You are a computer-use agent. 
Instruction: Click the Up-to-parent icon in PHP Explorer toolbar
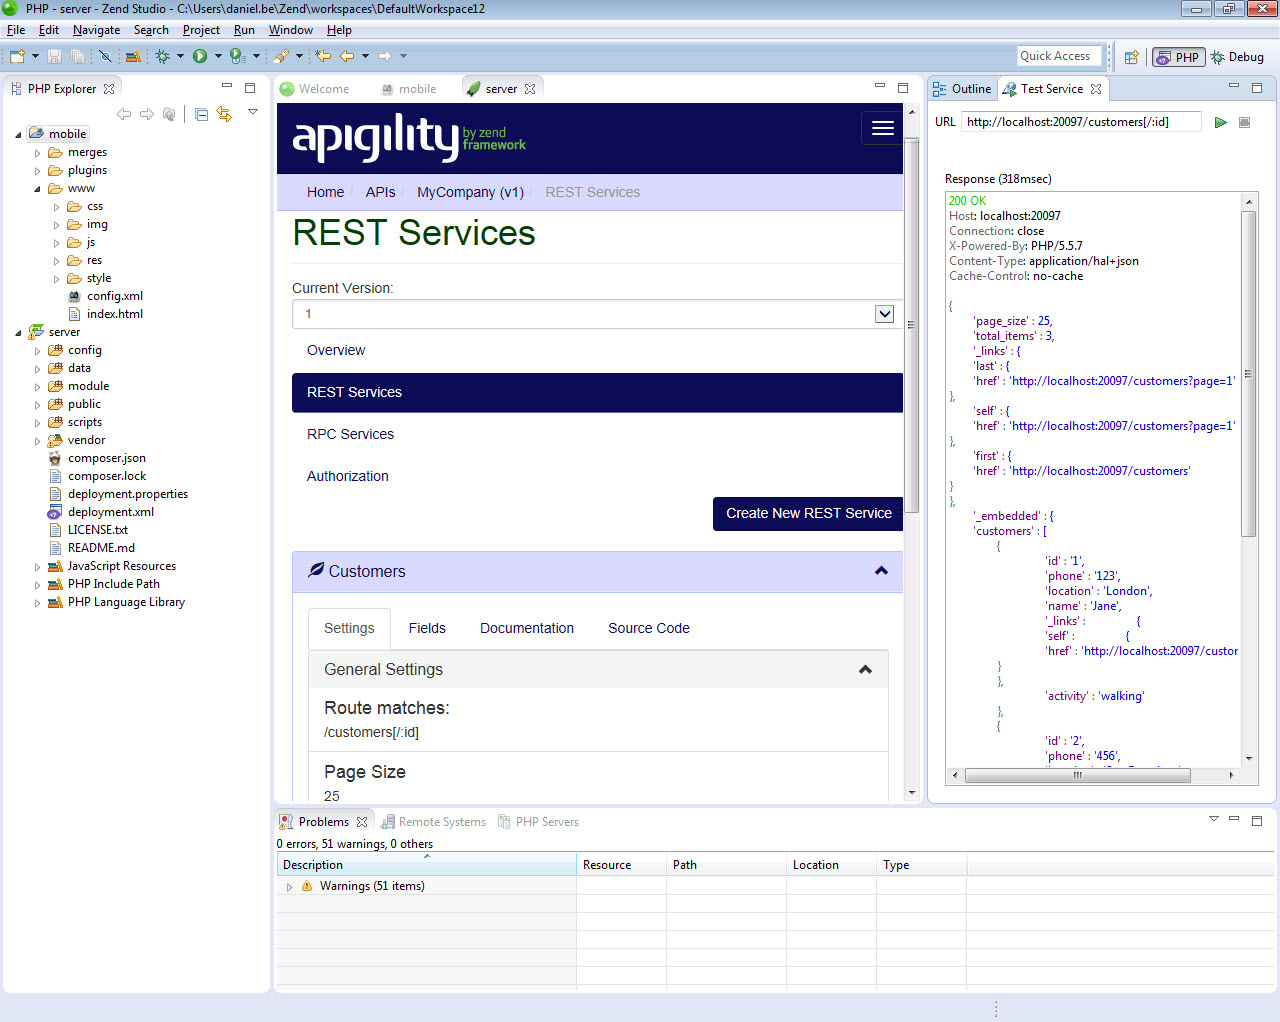point(169,114)
